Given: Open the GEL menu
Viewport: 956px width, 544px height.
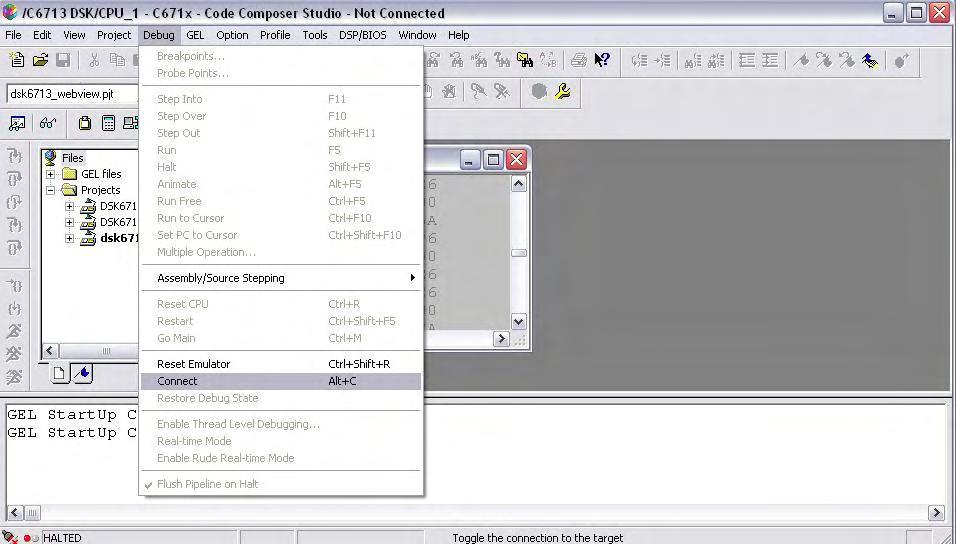Looking at the screenshot, I should click(195, 35).
